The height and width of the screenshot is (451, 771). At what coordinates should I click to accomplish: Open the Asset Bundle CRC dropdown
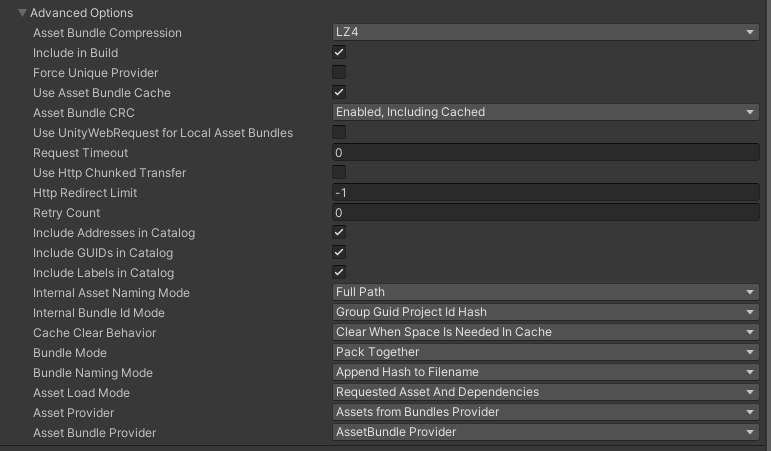(x=545, y=113)
